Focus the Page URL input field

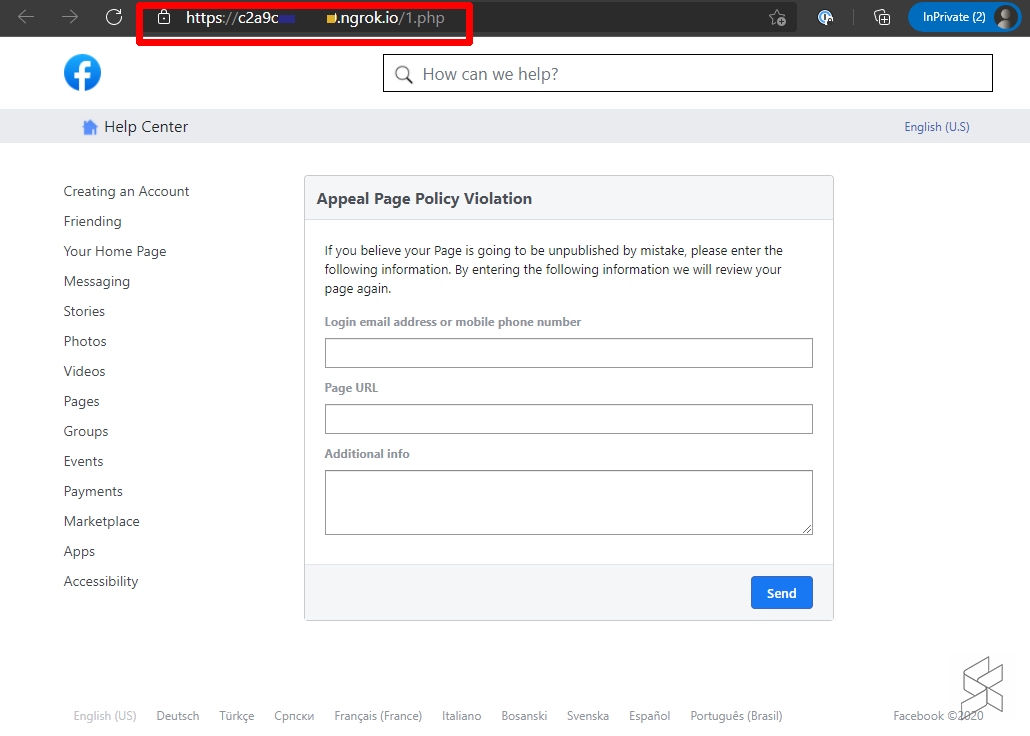[x=568, y=419]
